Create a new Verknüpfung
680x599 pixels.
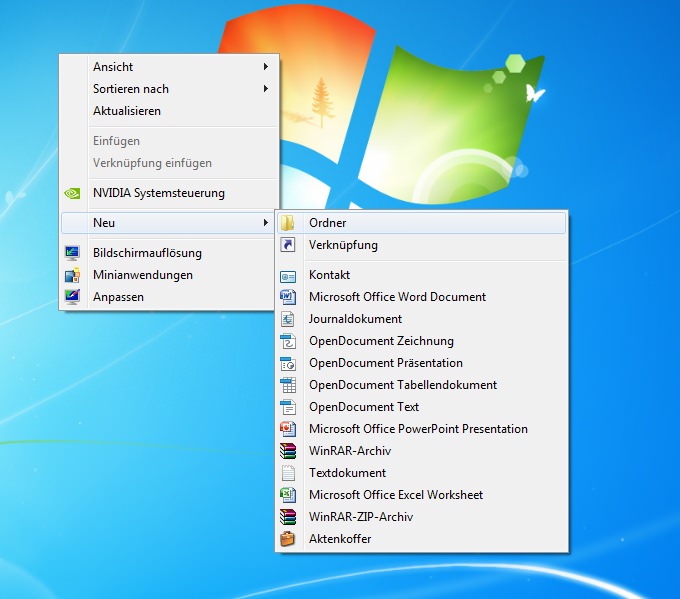[422, 245]
